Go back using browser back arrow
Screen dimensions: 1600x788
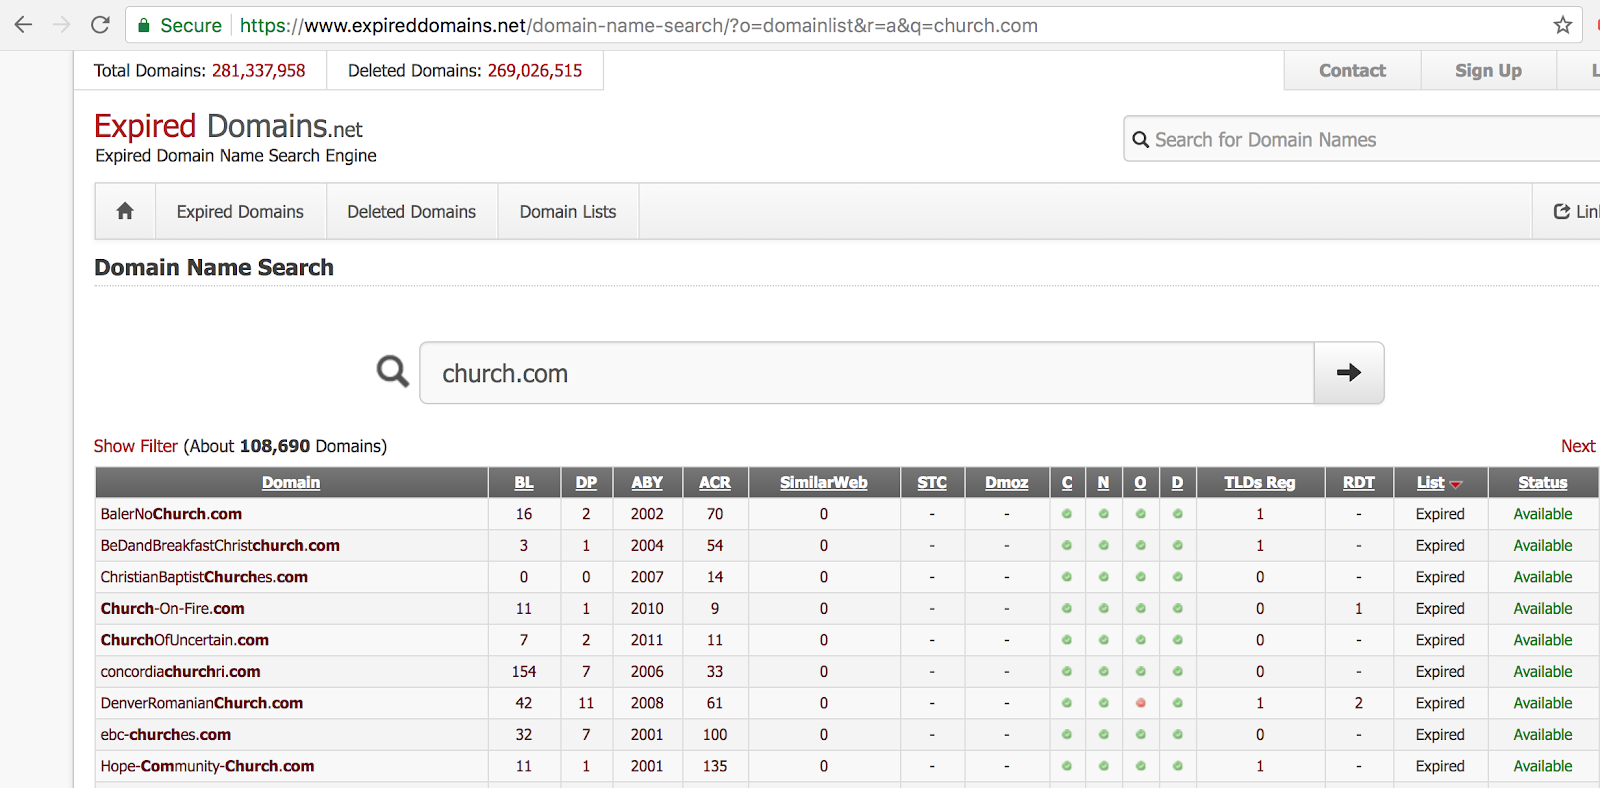pyautogui.click(x=23, y=25)
